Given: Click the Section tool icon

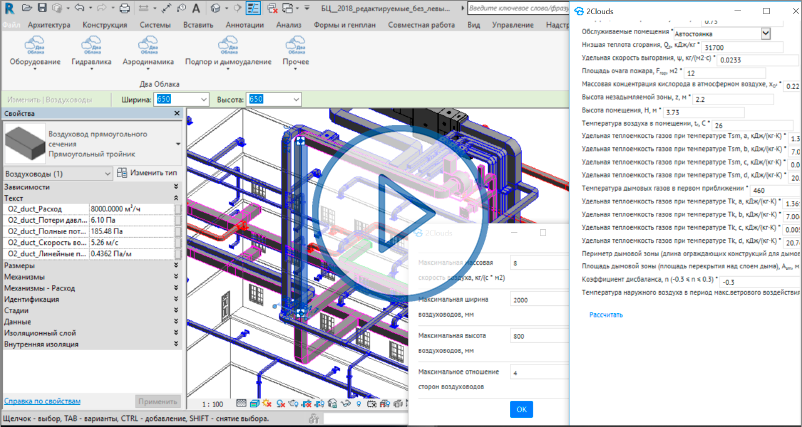Looking at the screenshot, I should coord(238,8).
